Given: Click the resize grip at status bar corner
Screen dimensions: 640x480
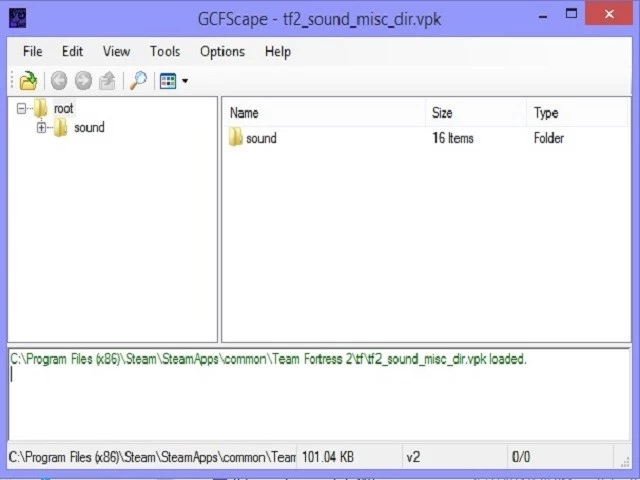Looking at the screenshot, I should 624,461.
